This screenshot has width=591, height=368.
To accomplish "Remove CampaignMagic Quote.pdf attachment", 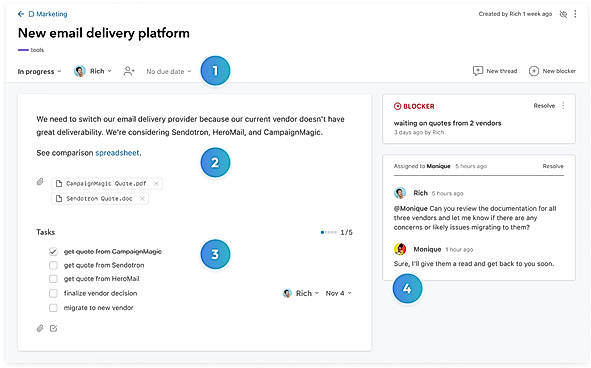I will point(156,184).
